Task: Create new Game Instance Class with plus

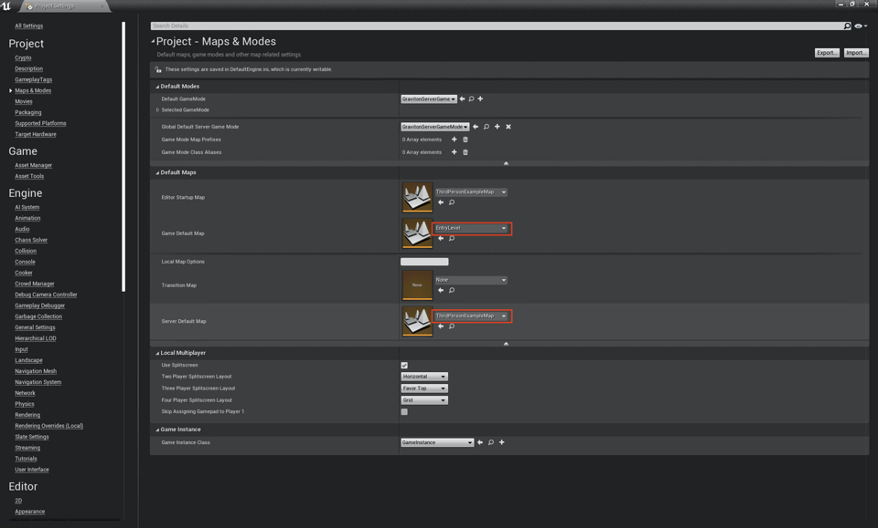Action: coord(502,442)
